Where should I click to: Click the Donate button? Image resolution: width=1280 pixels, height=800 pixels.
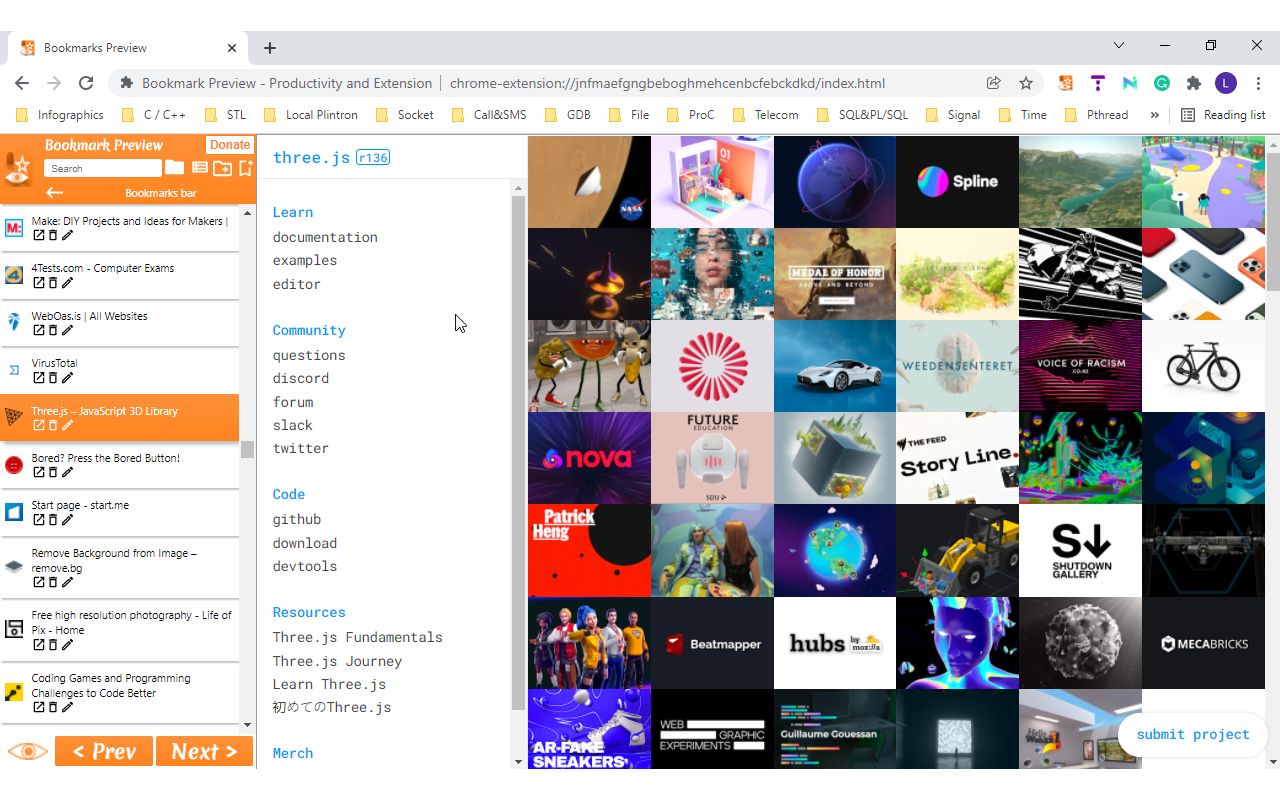230,145
